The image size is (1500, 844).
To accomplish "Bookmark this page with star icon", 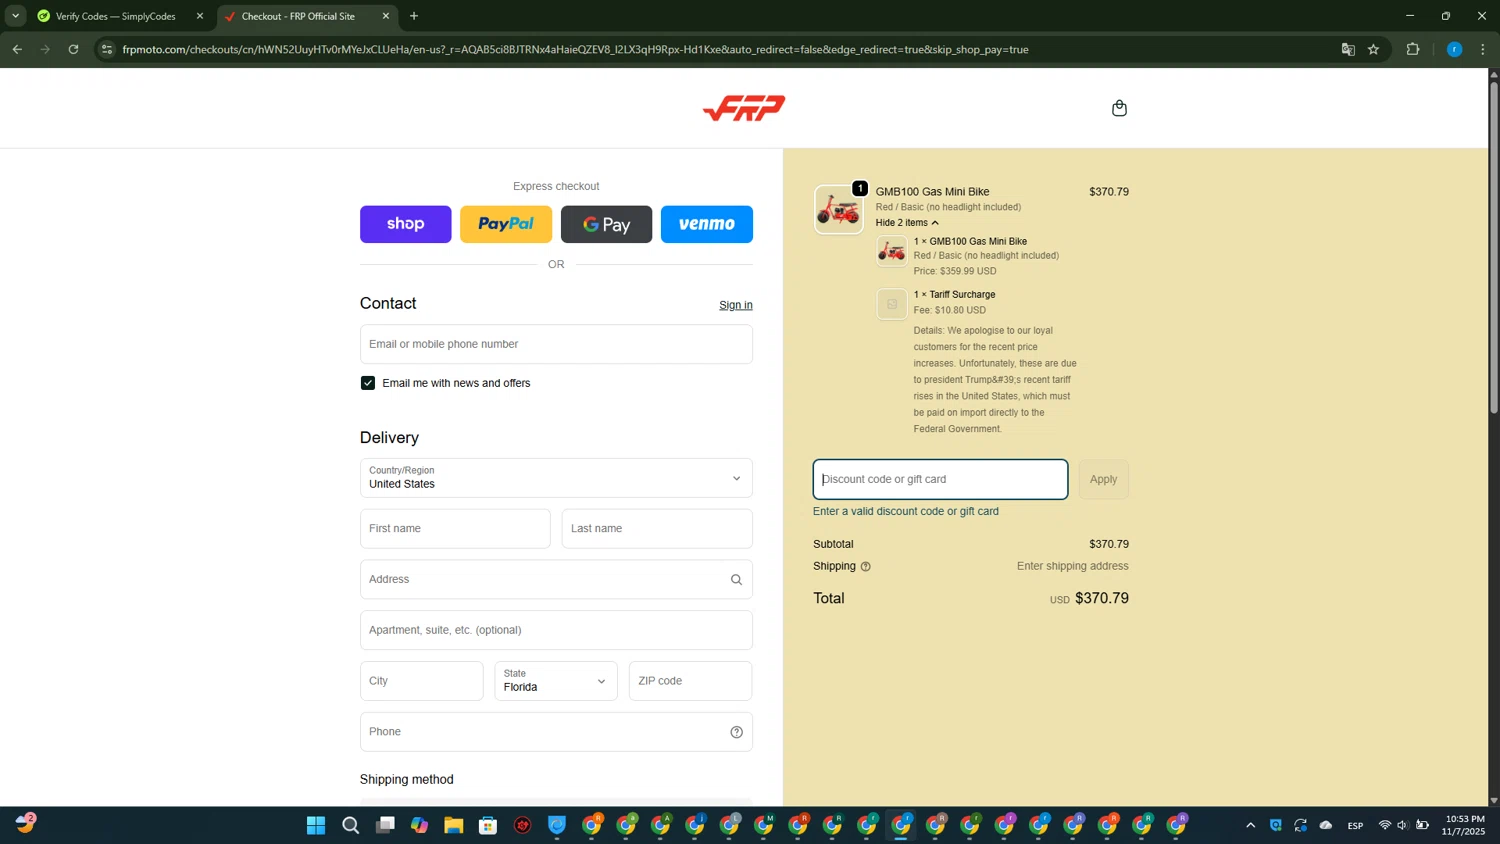I will pos(1374,49).
